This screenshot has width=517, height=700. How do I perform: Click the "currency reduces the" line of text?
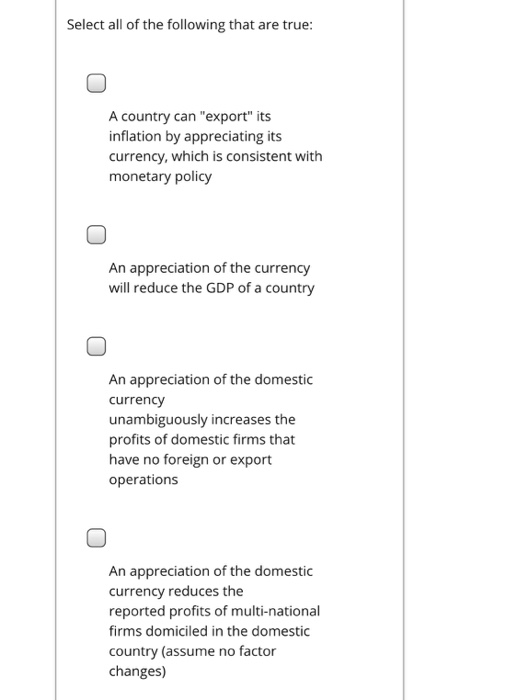coord(176,591)
